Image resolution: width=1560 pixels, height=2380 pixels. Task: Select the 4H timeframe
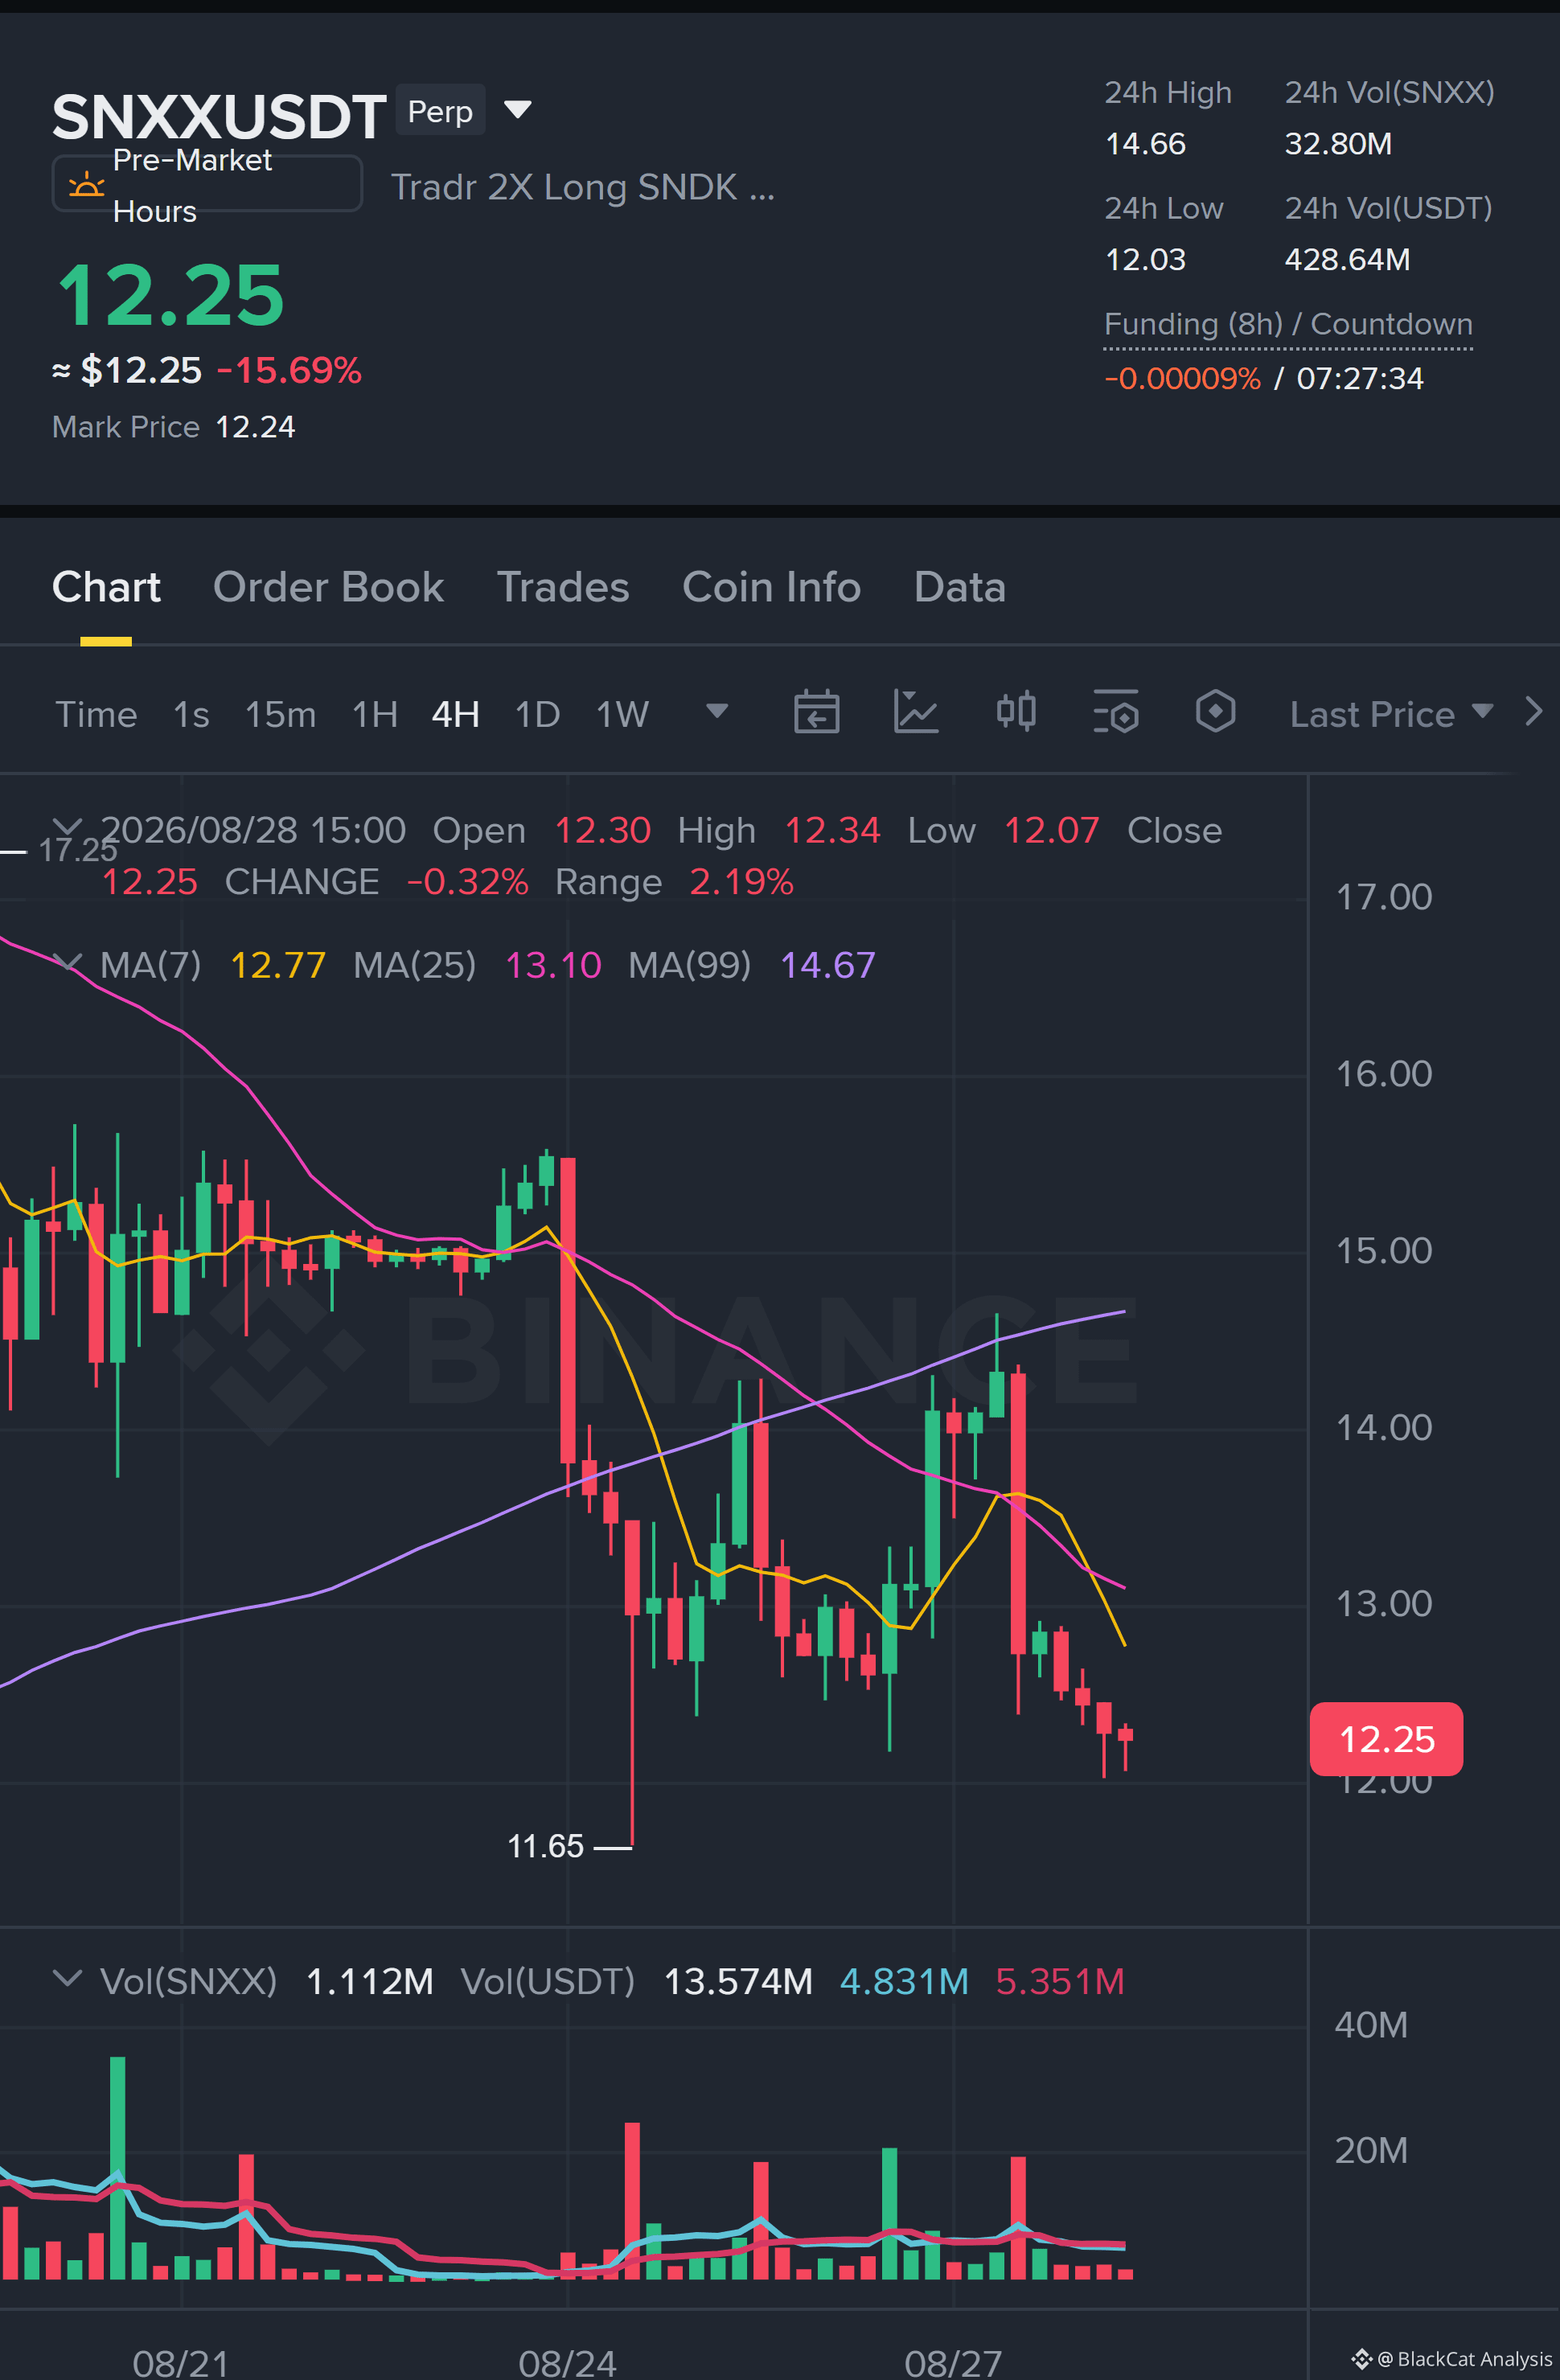click(x=455, y=714)
